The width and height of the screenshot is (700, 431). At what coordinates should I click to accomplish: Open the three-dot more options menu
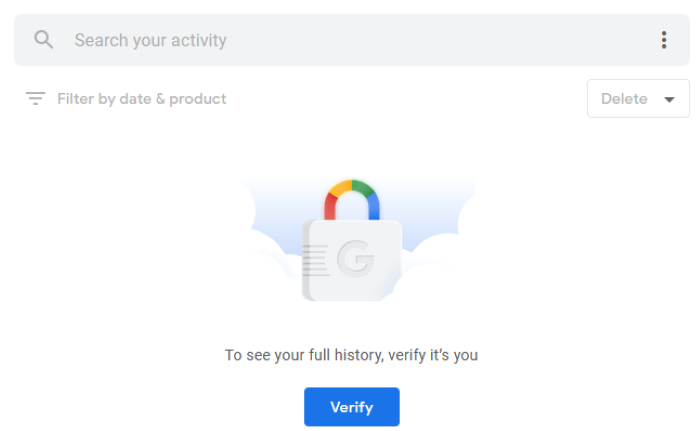click(x=664, y=40)
